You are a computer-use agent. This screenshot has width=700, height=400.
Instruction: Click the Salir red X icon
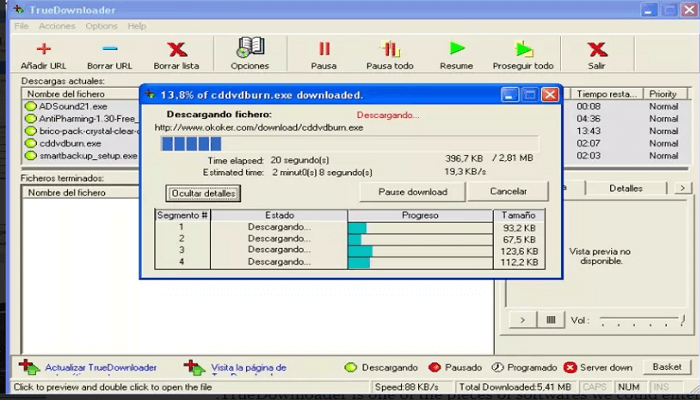596,49
